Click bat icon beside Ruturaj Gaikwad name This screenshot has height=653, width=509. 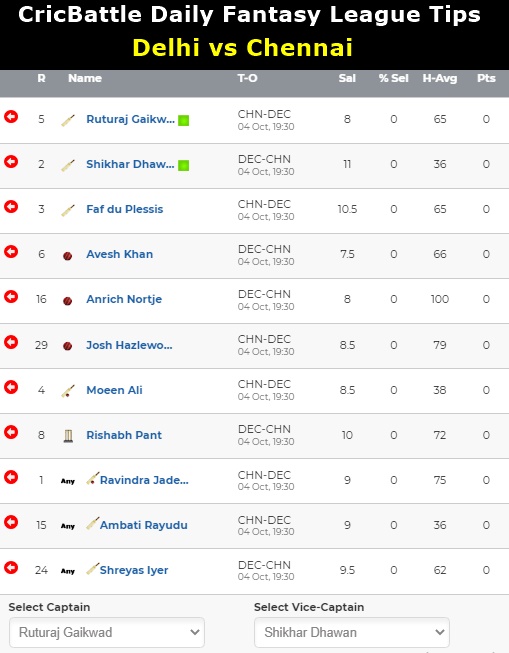[x=68, y=120]
